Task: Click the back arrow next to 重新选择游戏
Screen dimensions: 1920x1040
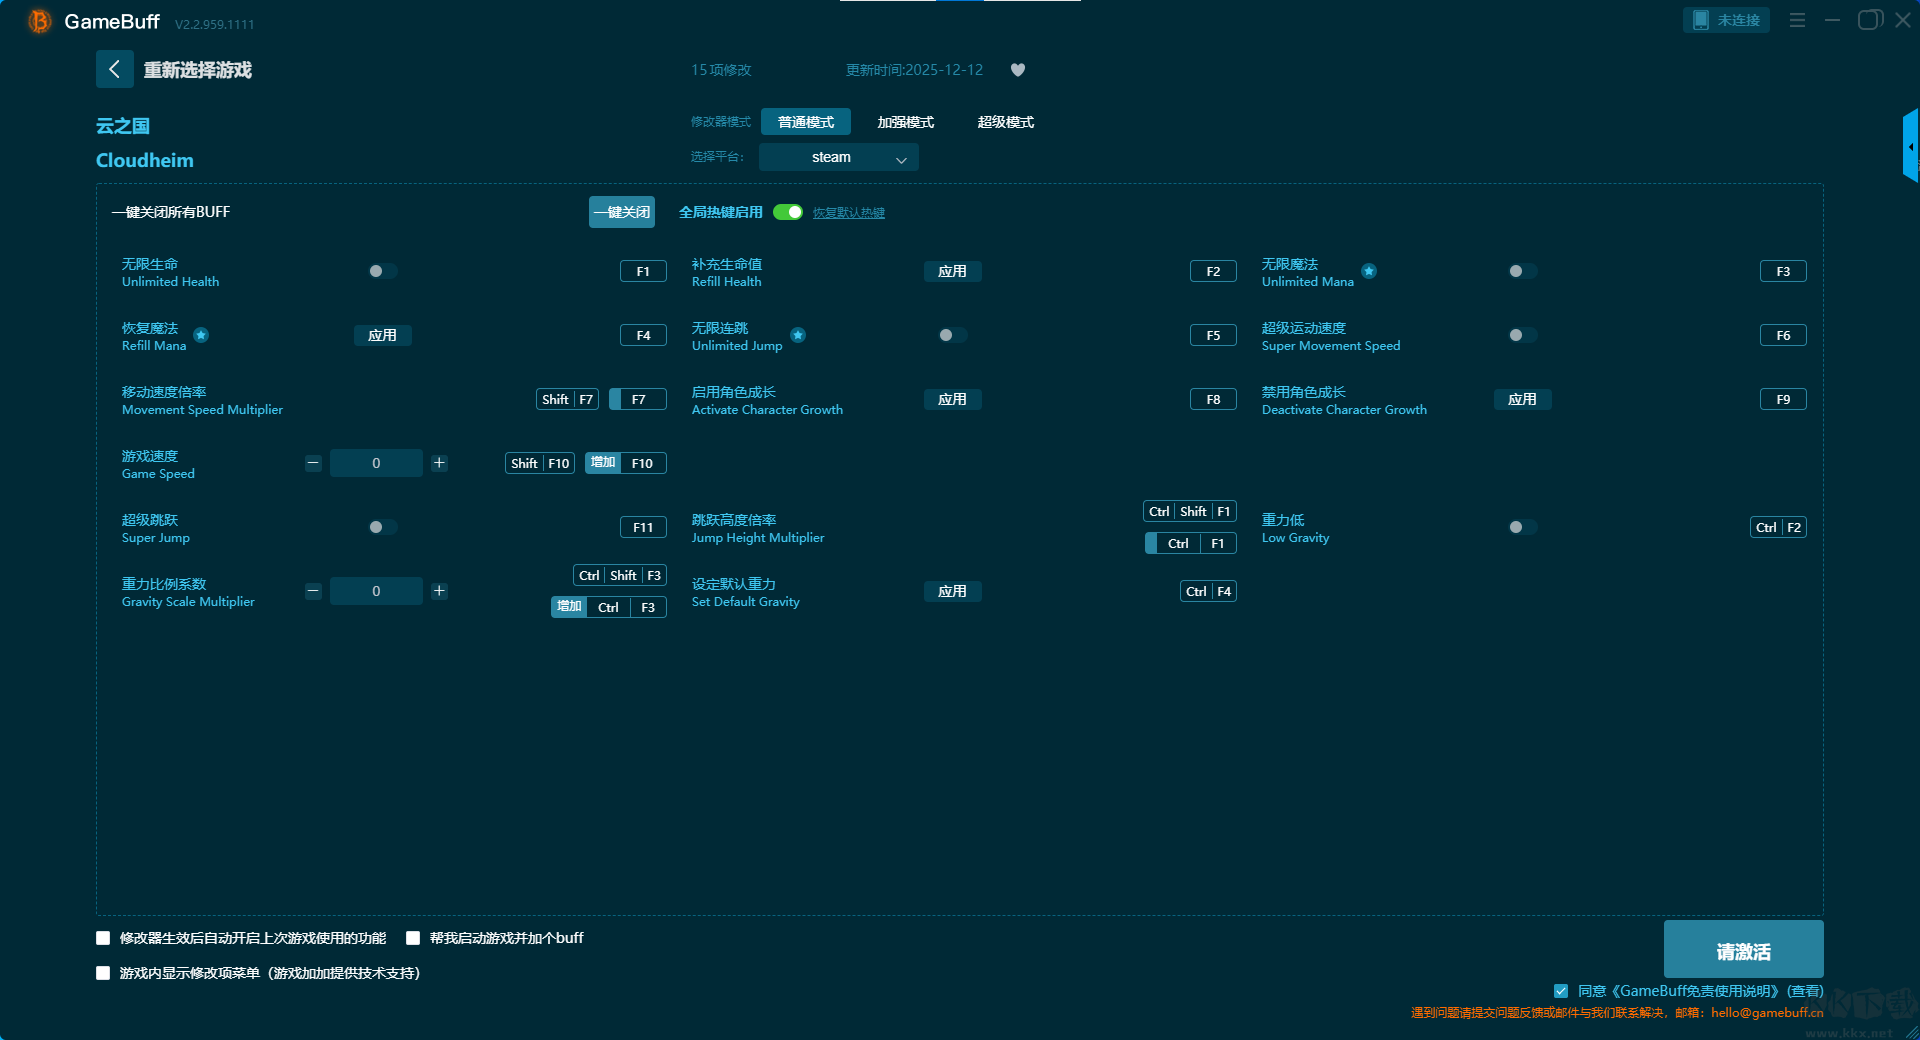Action: click(x=114, y=69)
